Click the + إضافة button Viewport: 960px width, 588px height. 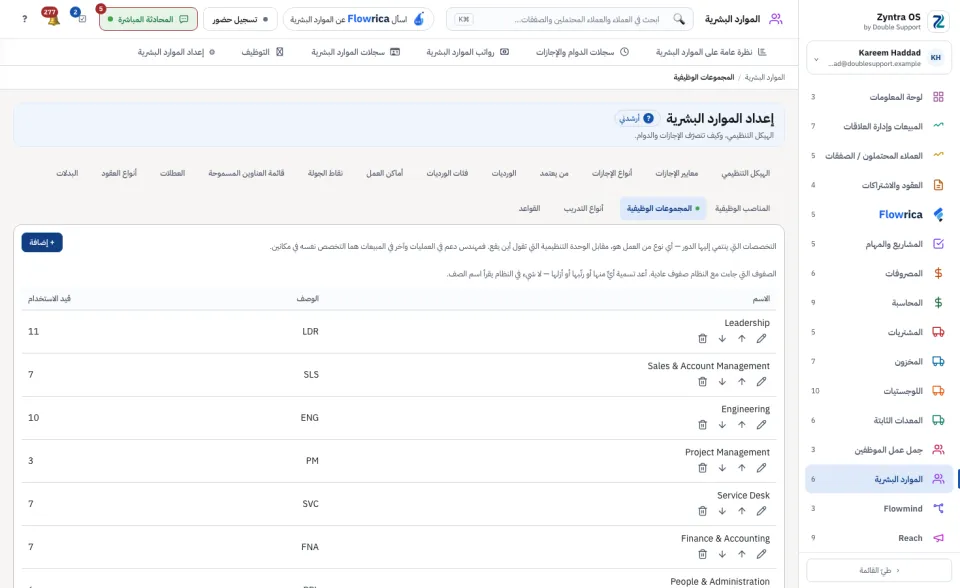click(x=42, y=243)
